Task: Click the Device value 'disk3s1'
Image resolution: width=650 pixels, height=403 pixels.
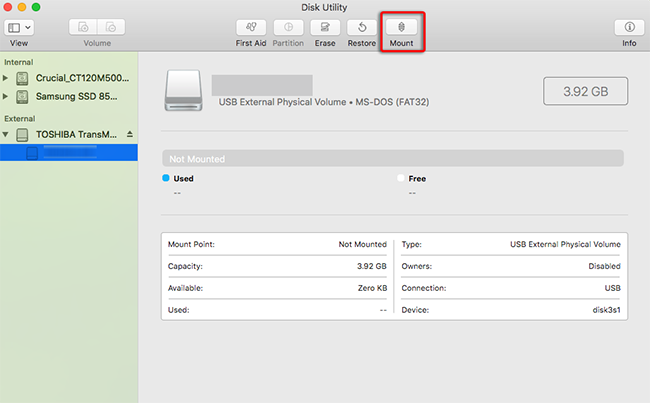Action: (606, 310)
